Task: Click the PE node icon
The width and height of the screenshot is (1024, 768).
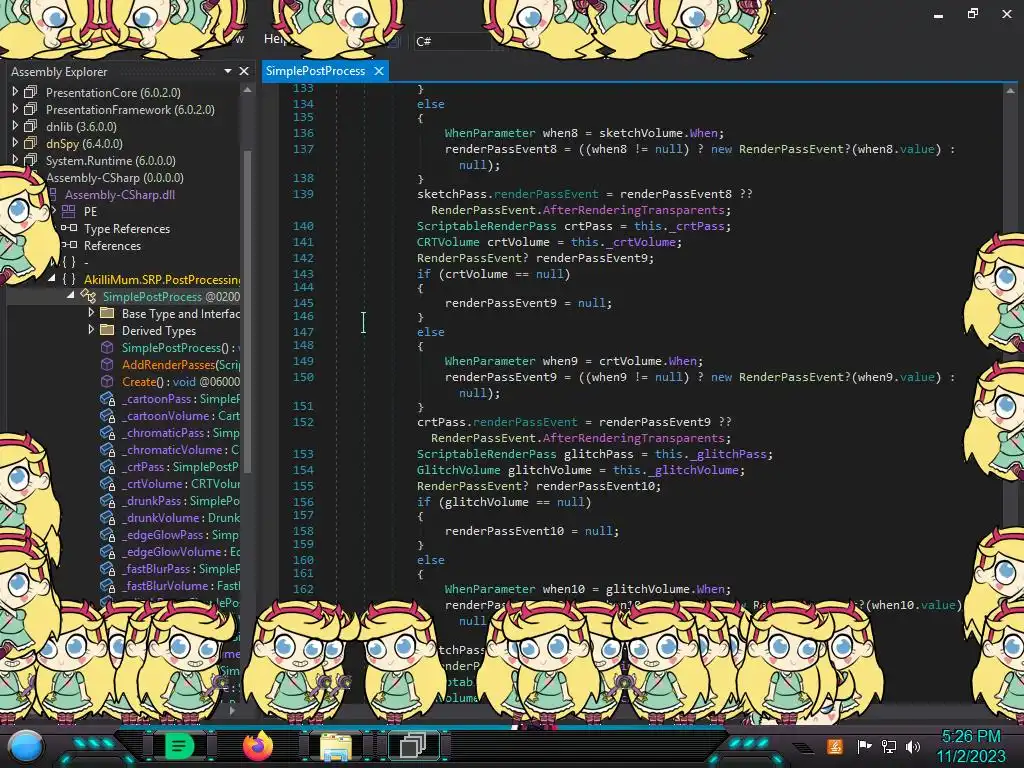Action: coord(69,211)
